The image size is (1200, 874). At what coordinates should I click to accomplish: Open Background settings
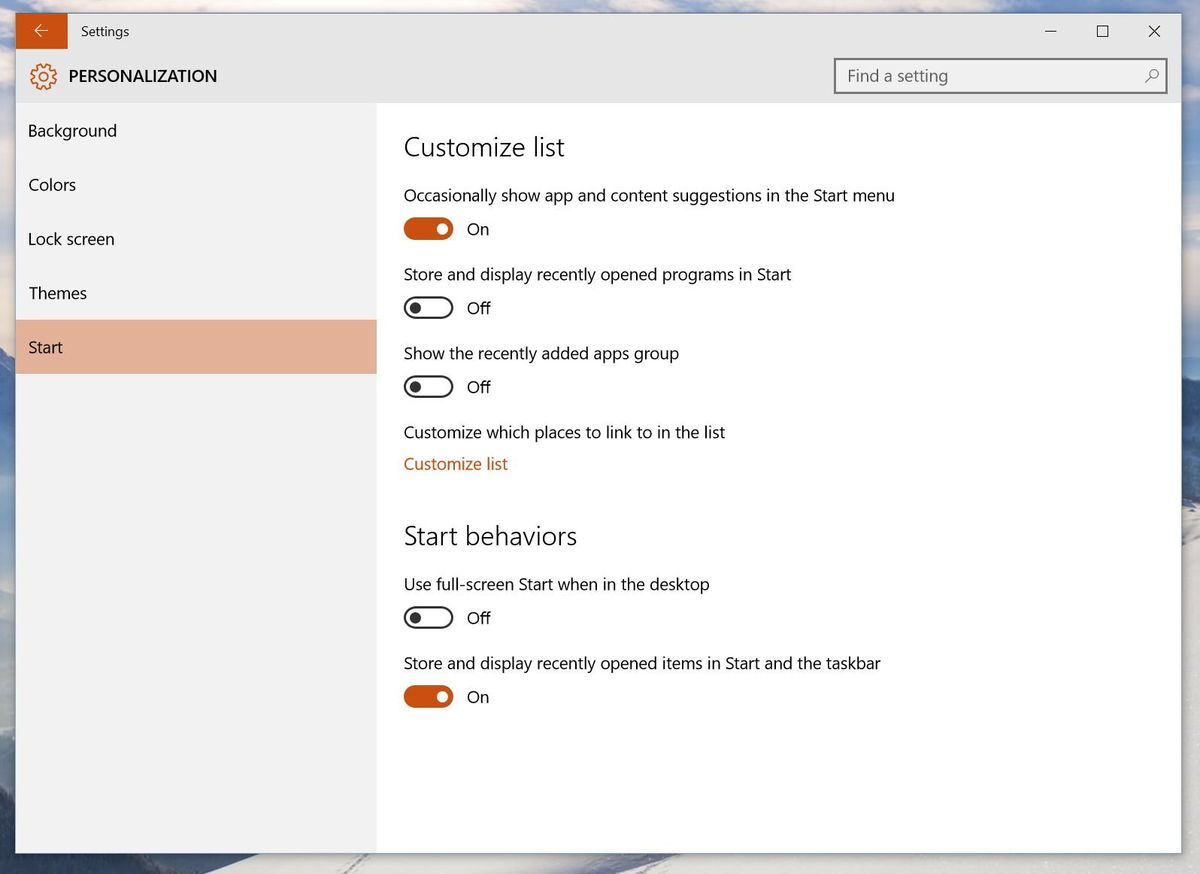[x=72, y=130]
